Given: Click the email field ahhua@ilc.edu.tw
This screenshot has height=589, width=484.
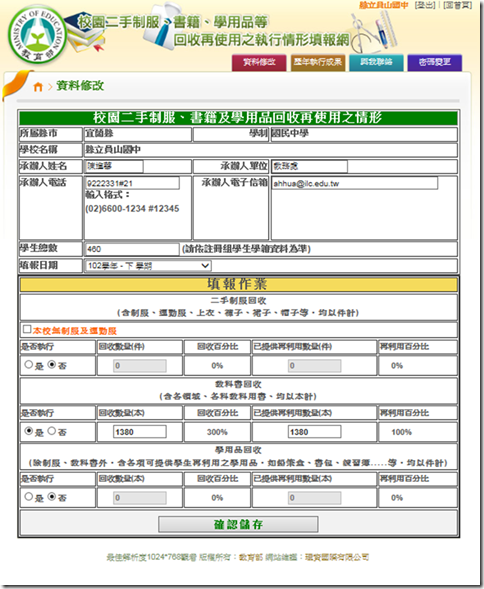Looking at the screenshot, I should click(354, 183).
